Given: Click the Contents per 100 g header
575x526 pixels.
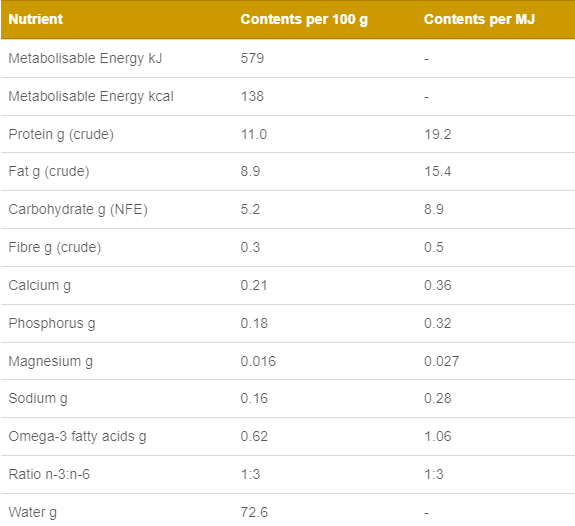Looking at the screenshot, I should pos(304,19).
